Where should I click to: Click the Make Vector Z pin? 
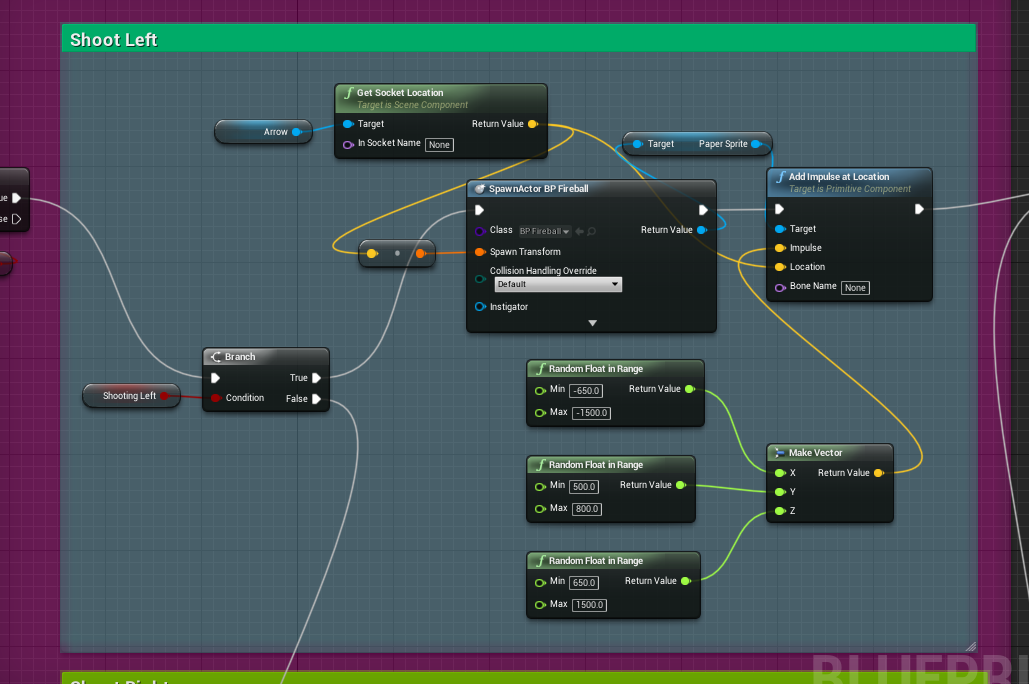[x=780, y=511]
